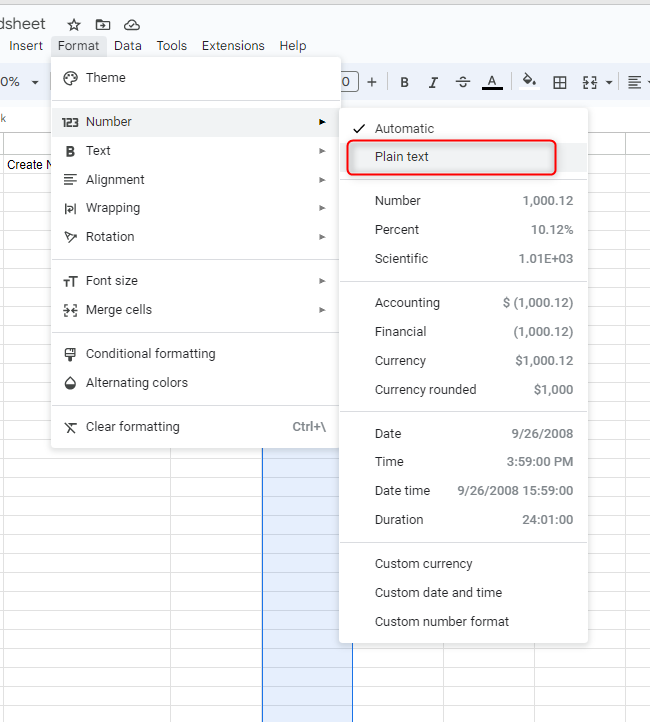Apply the Duration format
This screenshot has width=650, height=722.
tap(464, 520)
